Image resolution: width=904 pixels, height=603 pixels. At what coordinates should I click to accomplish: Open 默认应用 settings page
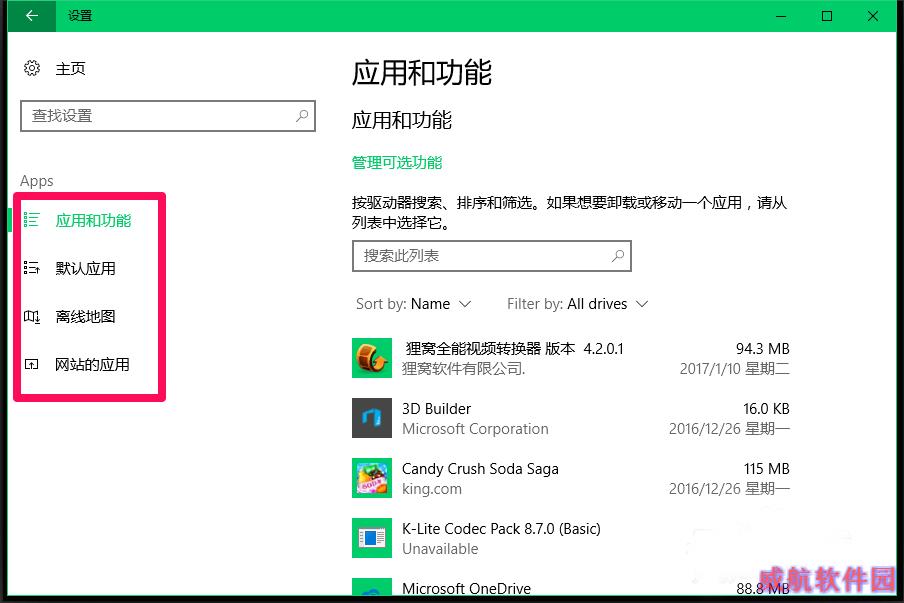(86, 268)
